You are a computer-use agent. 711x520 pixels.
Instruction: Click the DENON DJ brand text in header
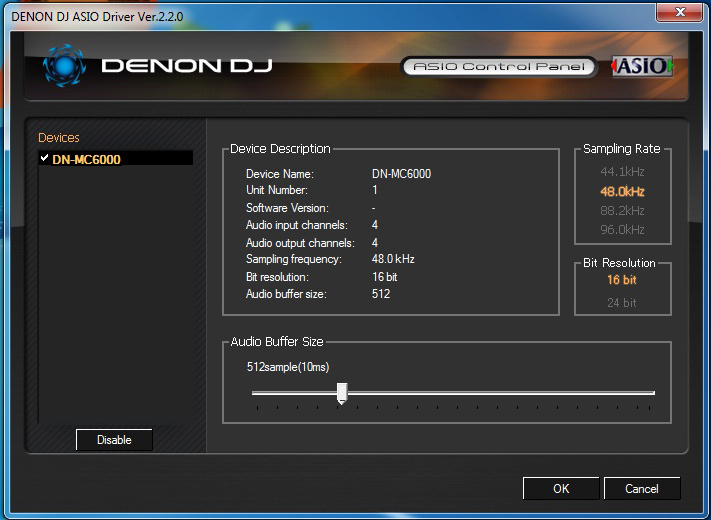tap(186, 67)
